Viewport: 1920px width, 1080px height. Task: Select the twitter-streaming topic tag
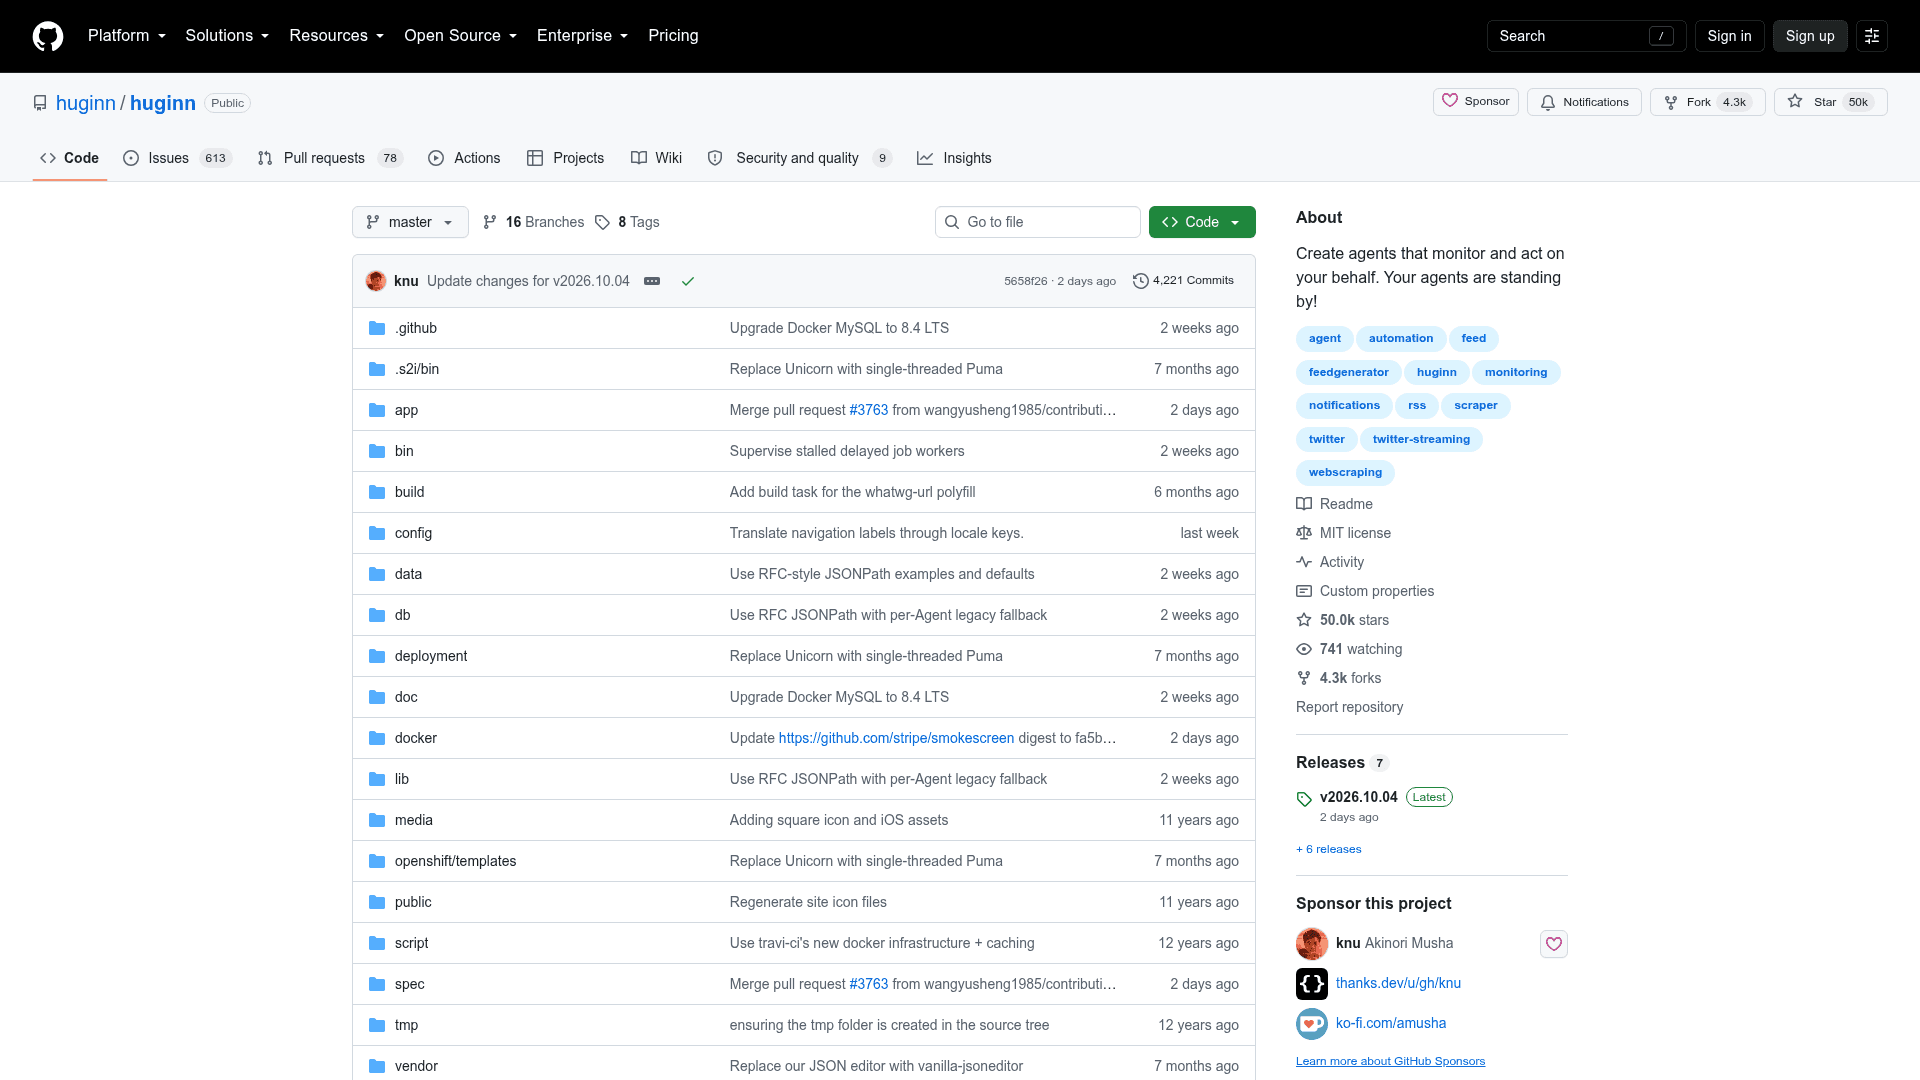[x=1421, y=440]
